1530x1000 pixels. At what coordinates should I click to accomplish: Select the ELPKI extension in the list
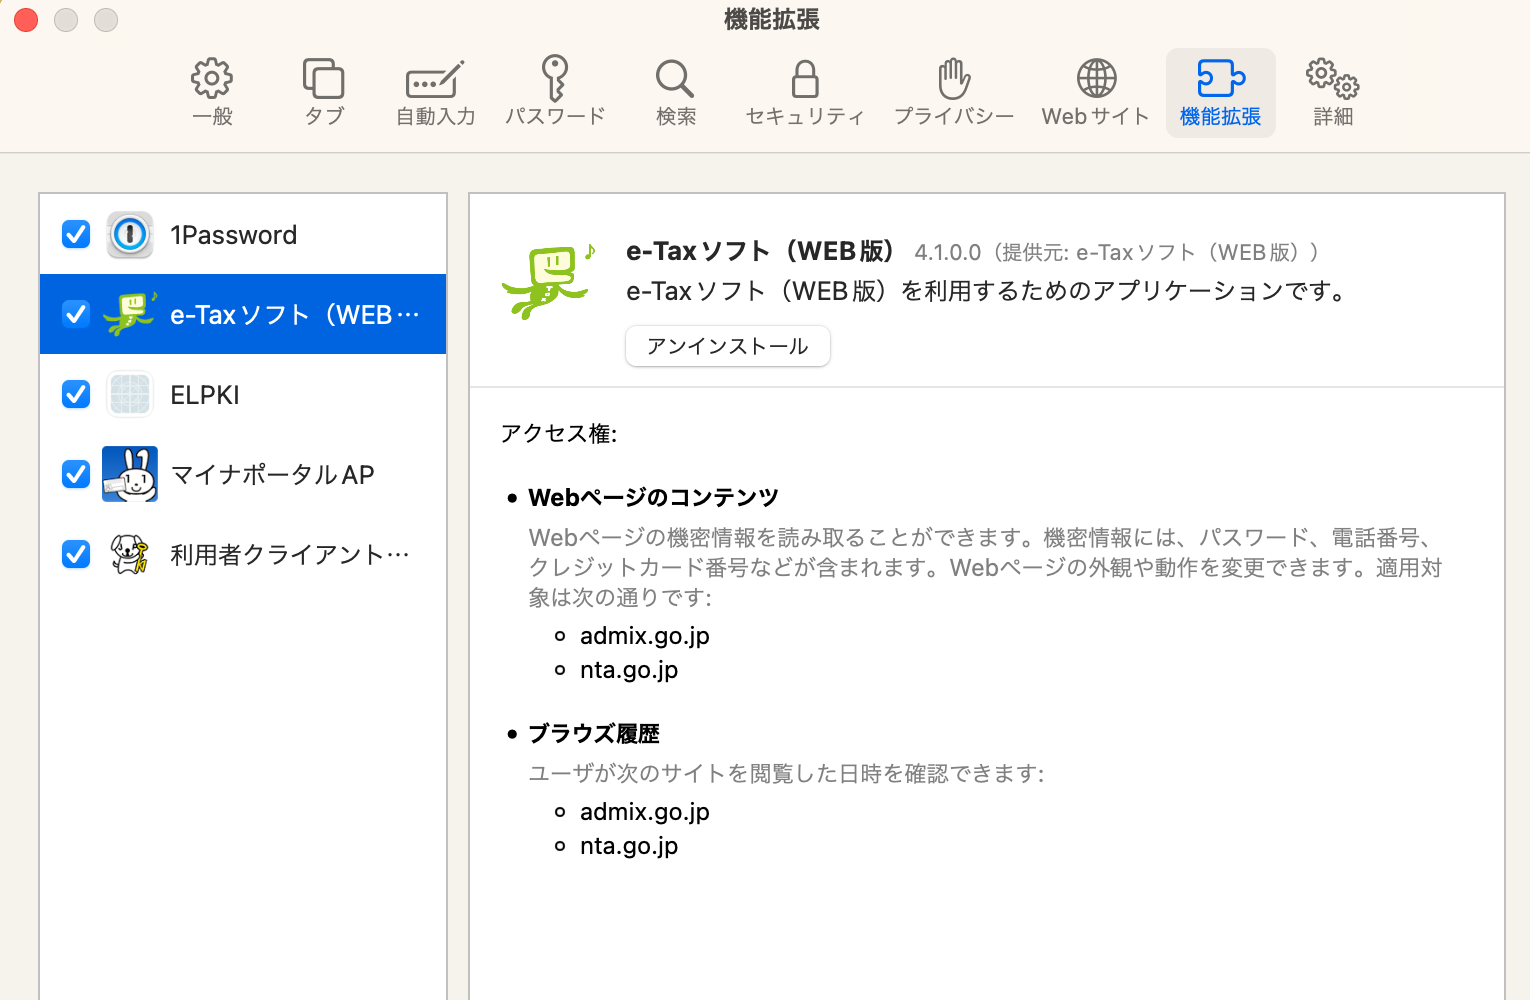pos(205,395)
